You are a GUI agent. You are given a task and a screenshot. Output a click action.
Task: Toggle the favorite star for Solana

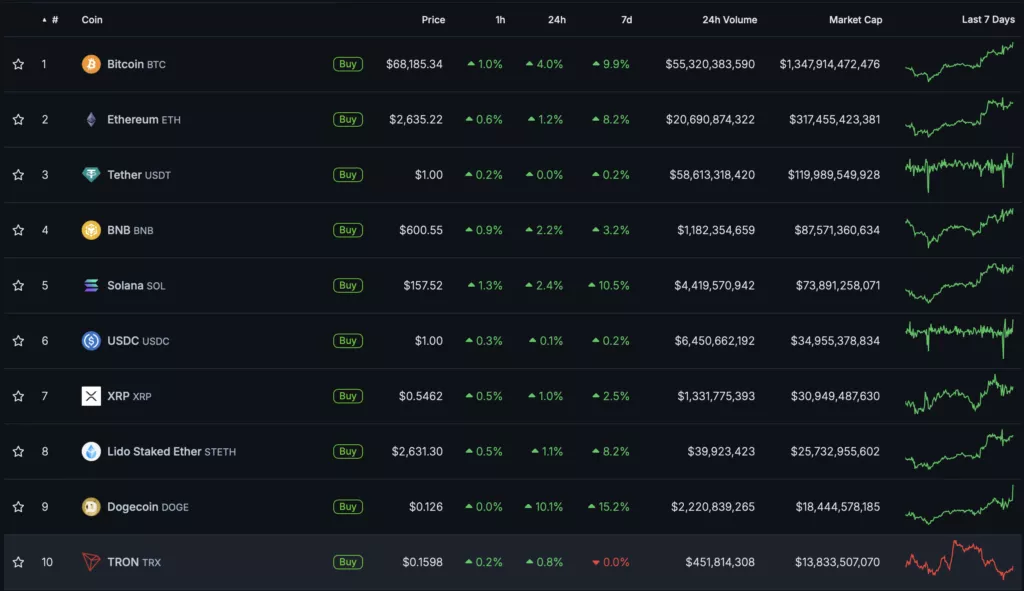[x=18, y=286]
